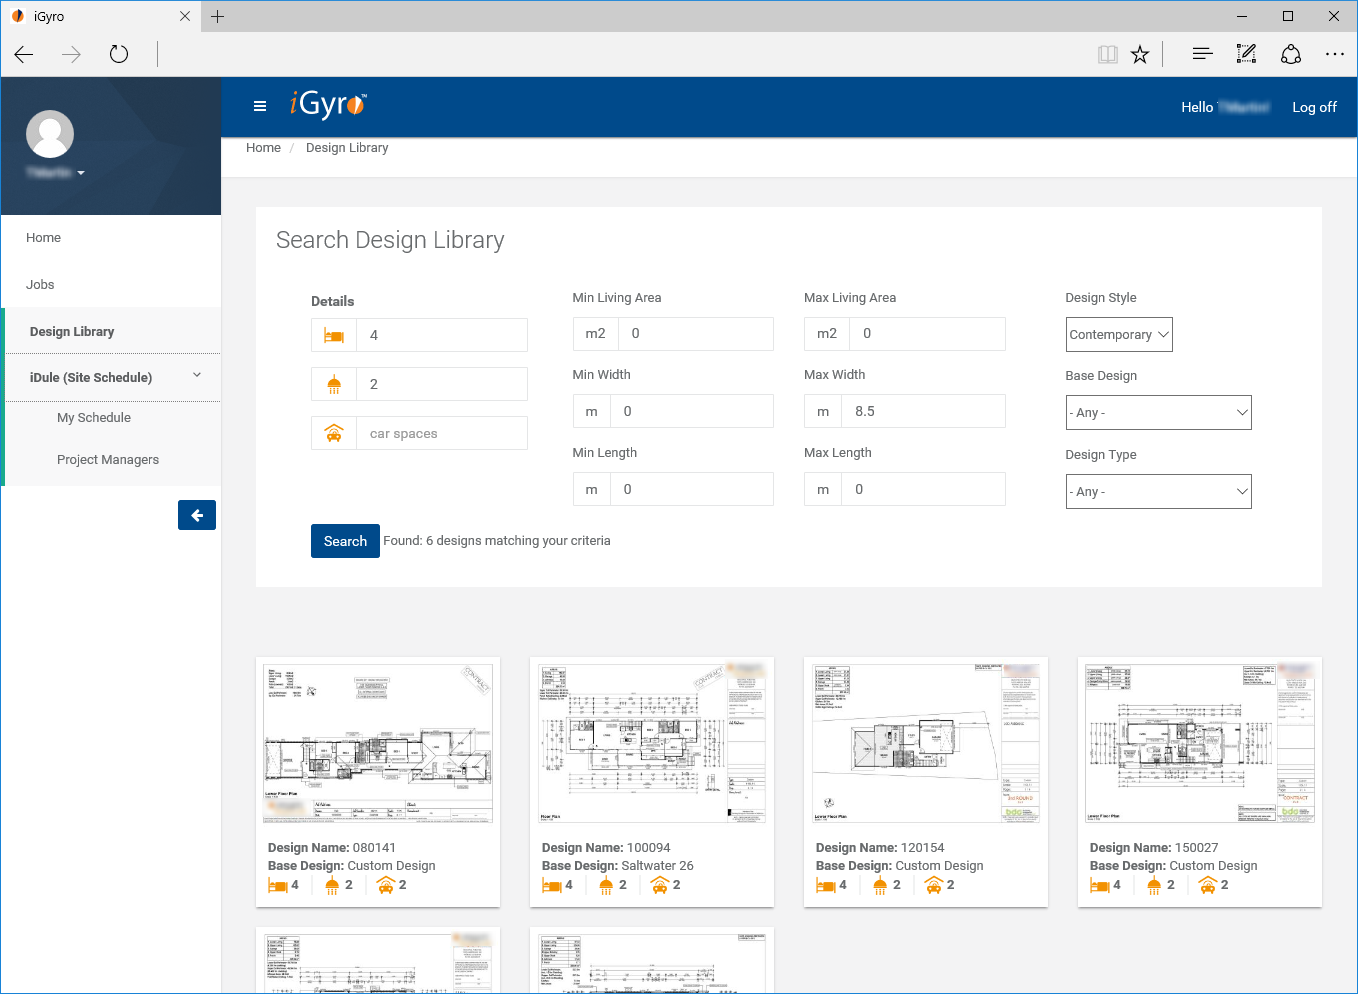Screen dimensions: 1358x994
Task: Click the car spaces input field
Action: point(442,433)
